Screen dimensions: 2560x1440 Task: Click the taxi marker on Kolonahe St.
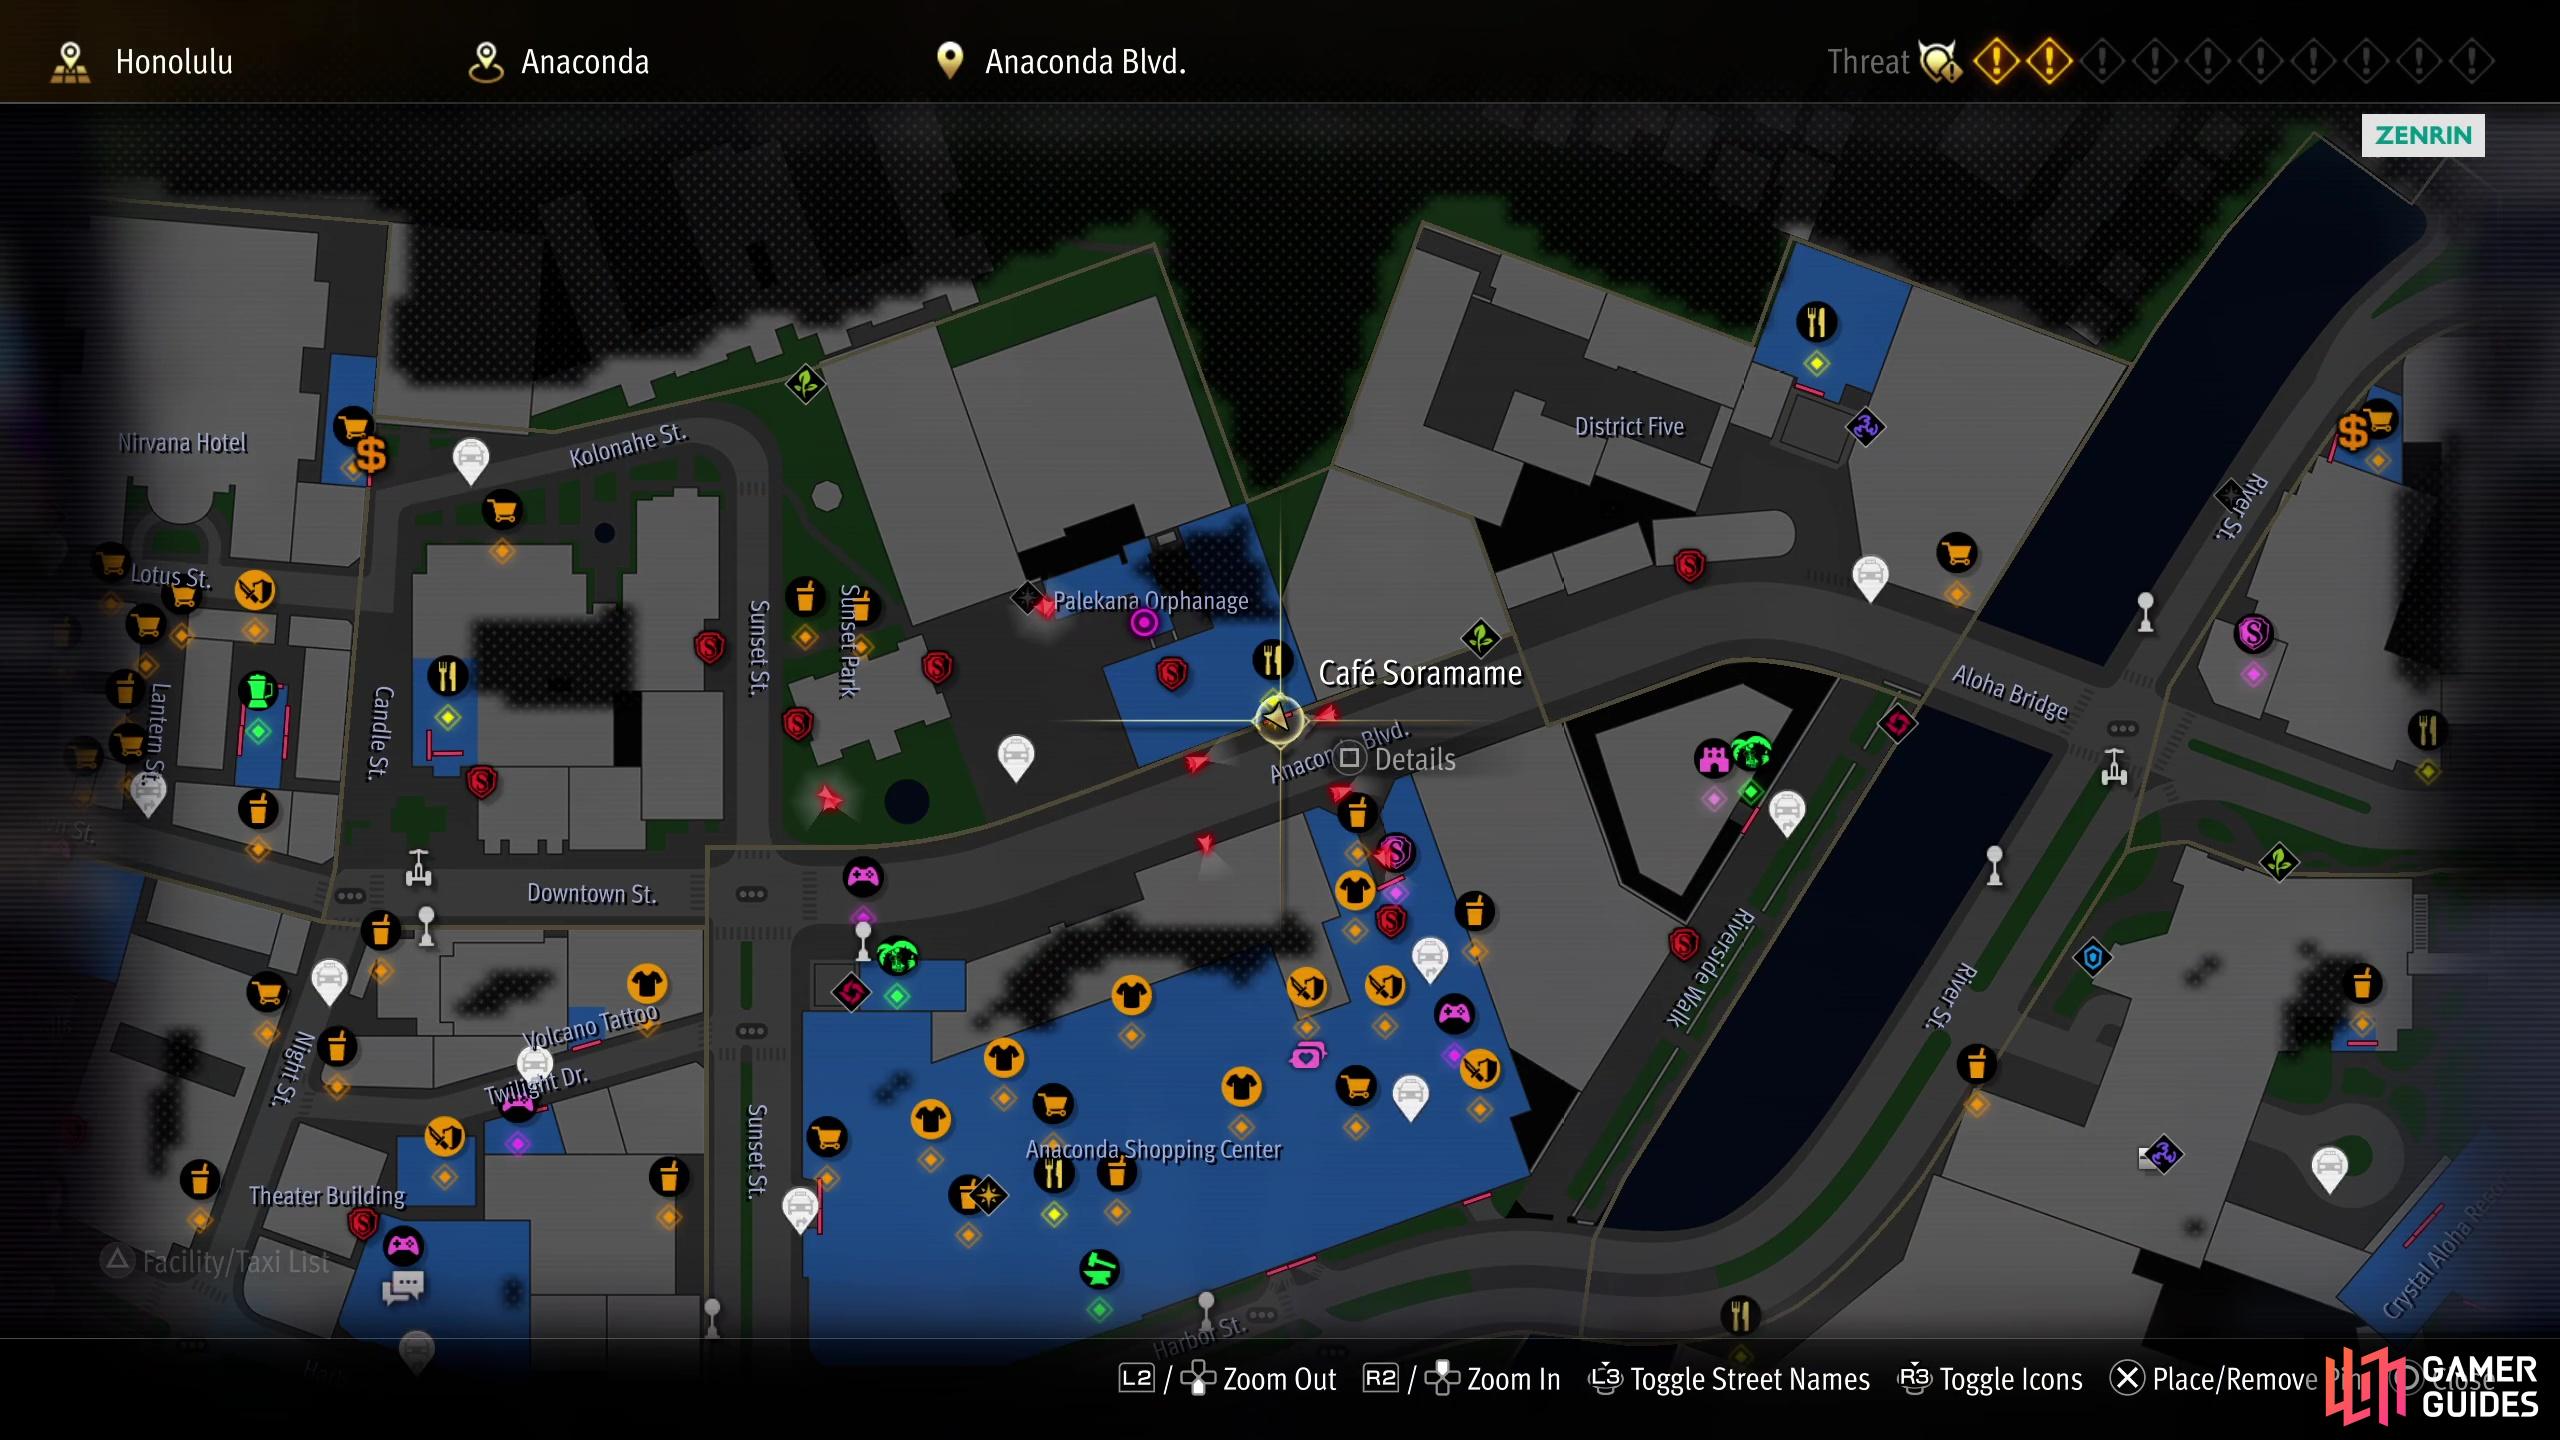471,461
